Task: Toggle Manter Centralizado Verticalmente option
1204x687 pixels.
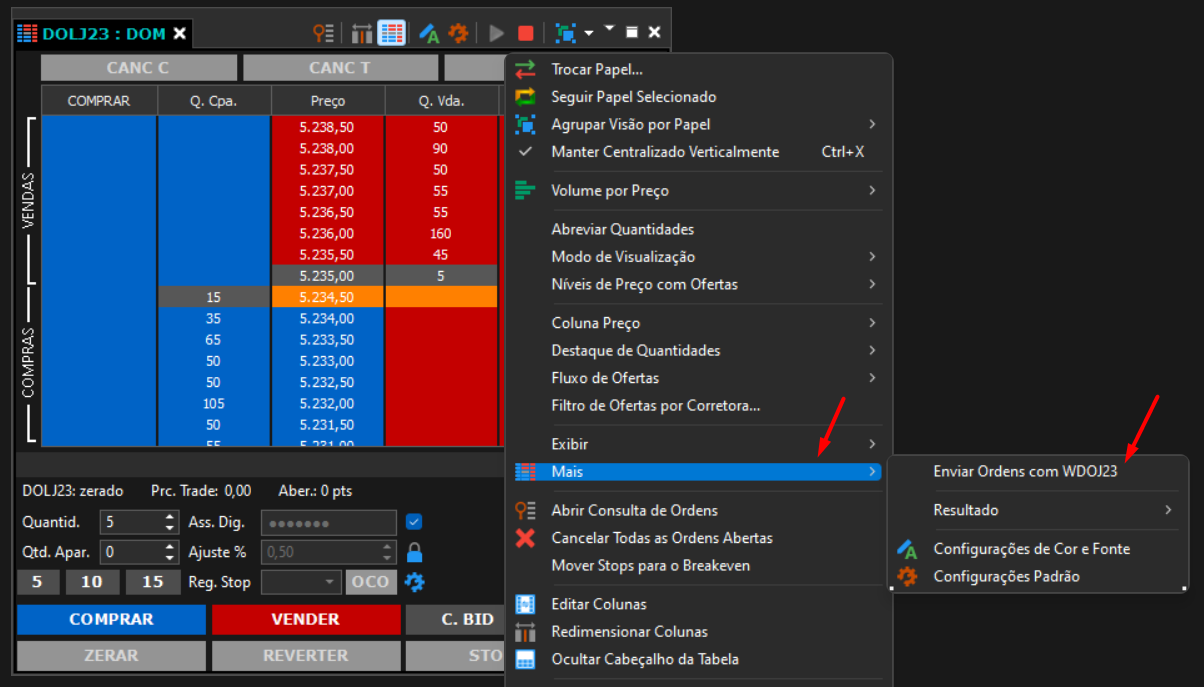Action: (x=696, y=152)
